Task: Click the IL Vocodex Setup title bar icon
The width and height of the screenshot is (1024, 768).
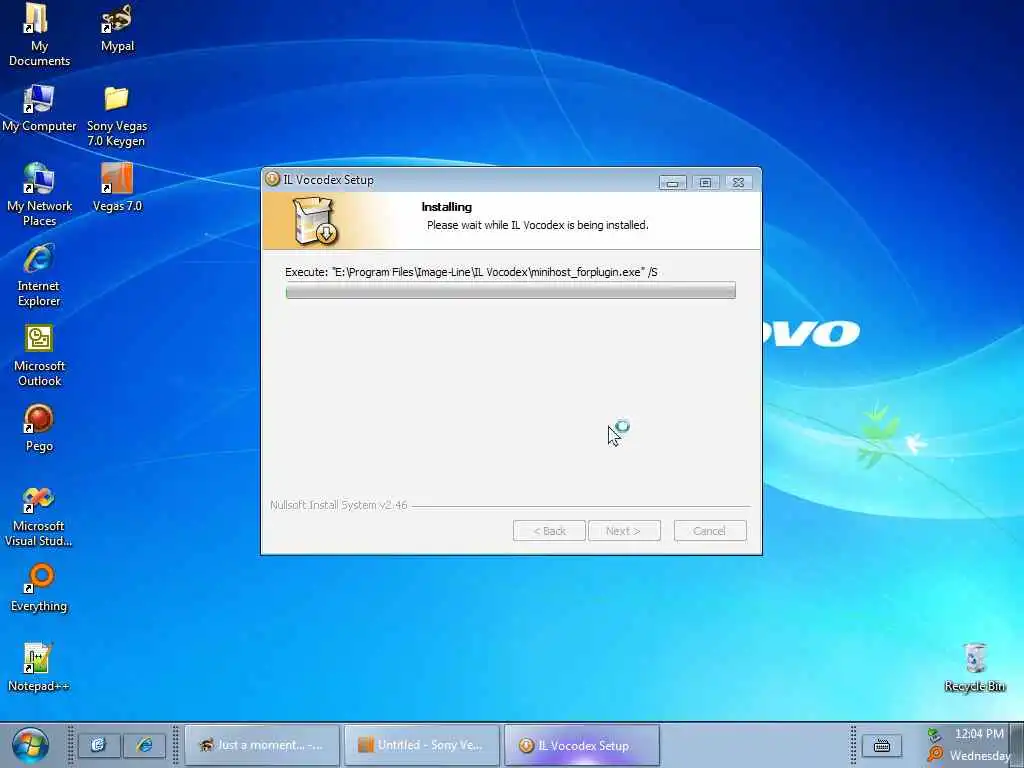Action: pyautogui.click(x=272, y=179)
